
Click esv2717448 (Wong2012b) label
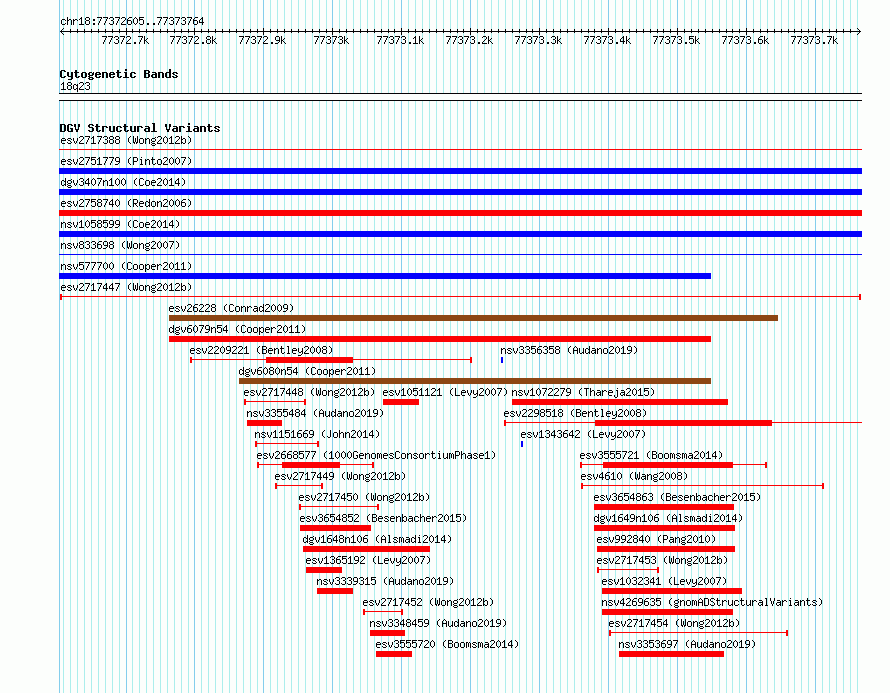tap(309, 392)
